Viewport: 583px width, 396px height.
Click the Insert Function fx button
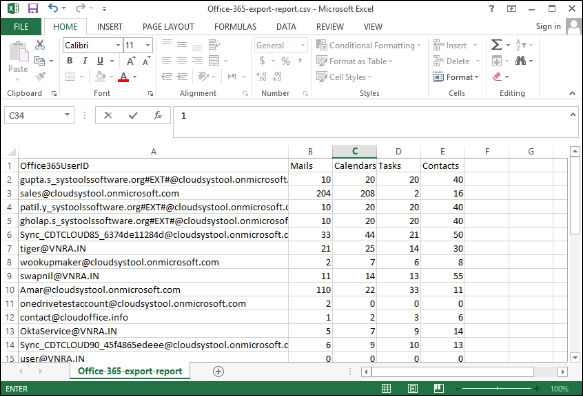click(158, 116)
